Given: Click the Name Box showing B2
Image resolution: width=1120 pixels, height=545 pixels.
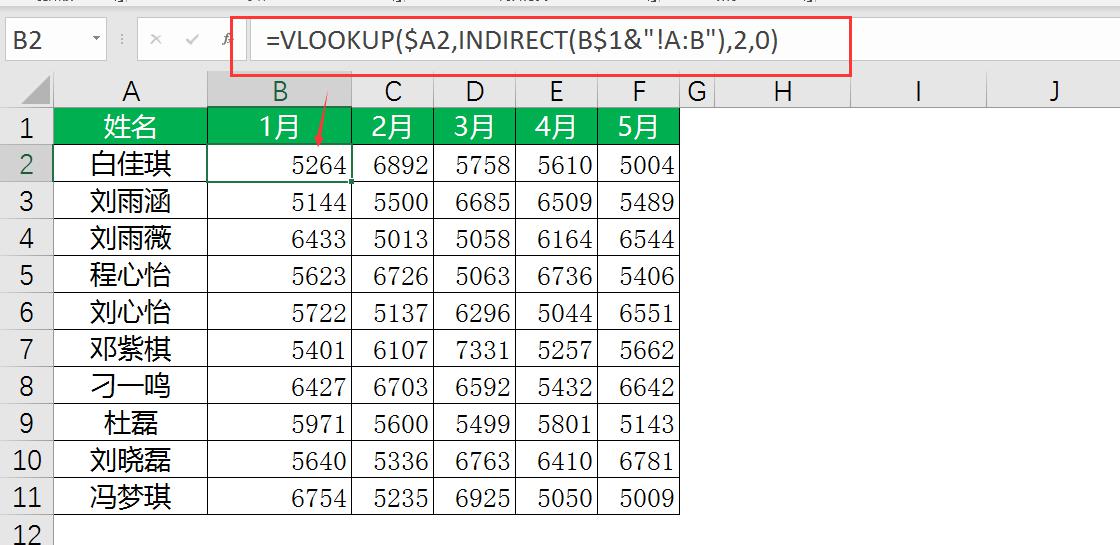Looking at the screenshot, I should [x=56, y=39].
